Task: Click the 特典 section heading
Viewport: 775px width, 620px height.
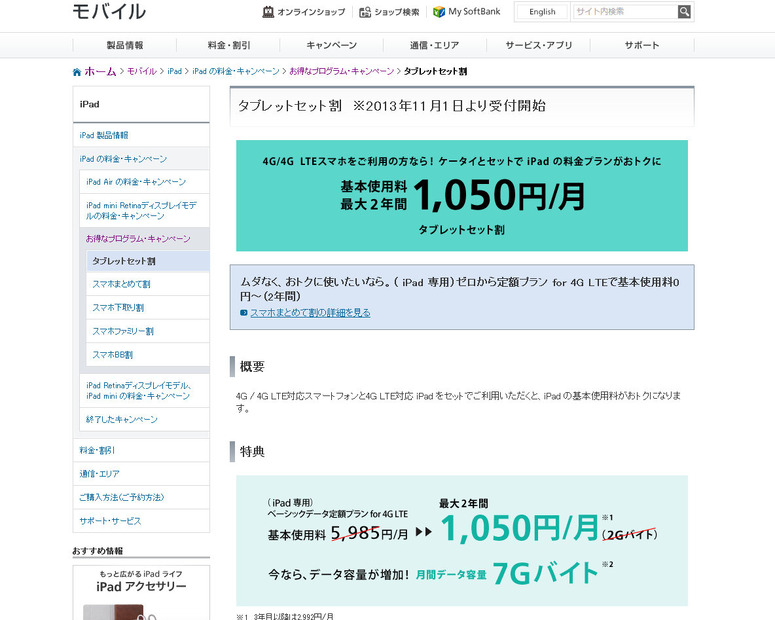Action: tap(252, 451)
